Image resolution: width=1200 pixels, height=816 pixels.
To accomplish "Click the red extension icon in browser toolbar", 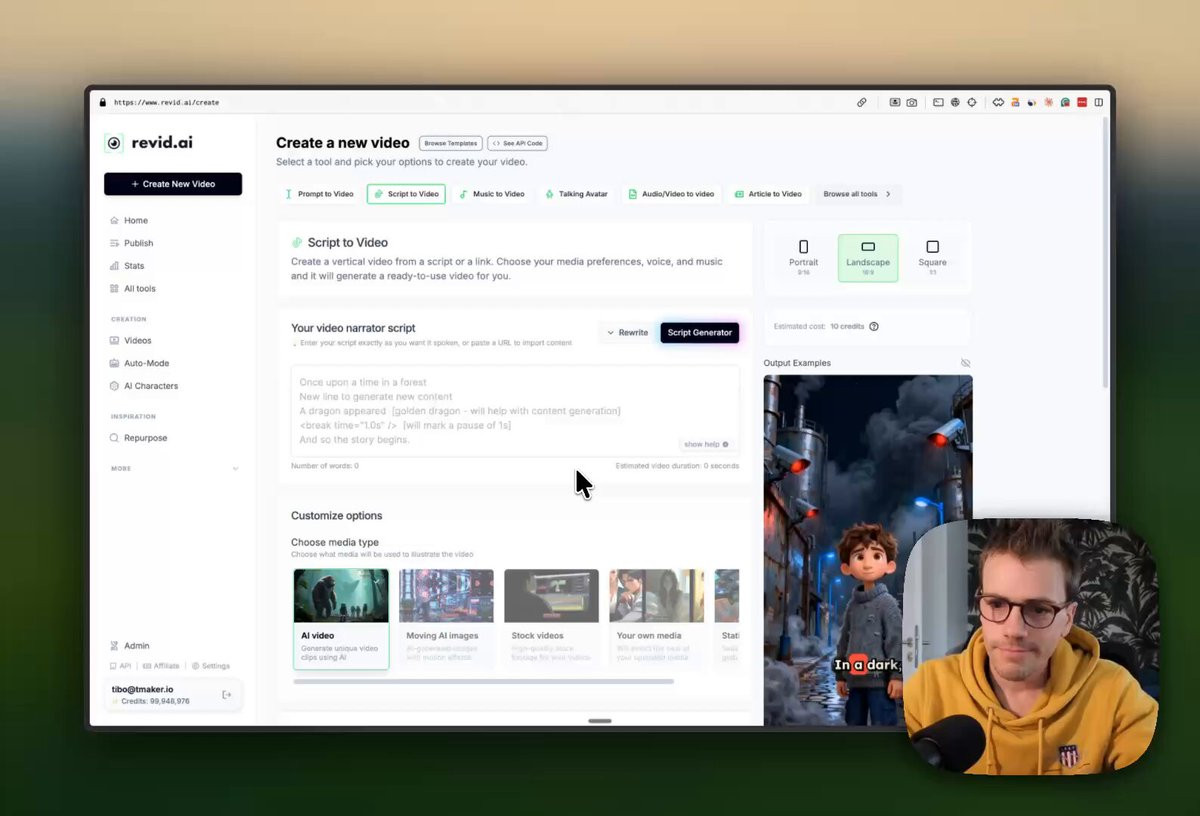I will tap(1082, 102).
